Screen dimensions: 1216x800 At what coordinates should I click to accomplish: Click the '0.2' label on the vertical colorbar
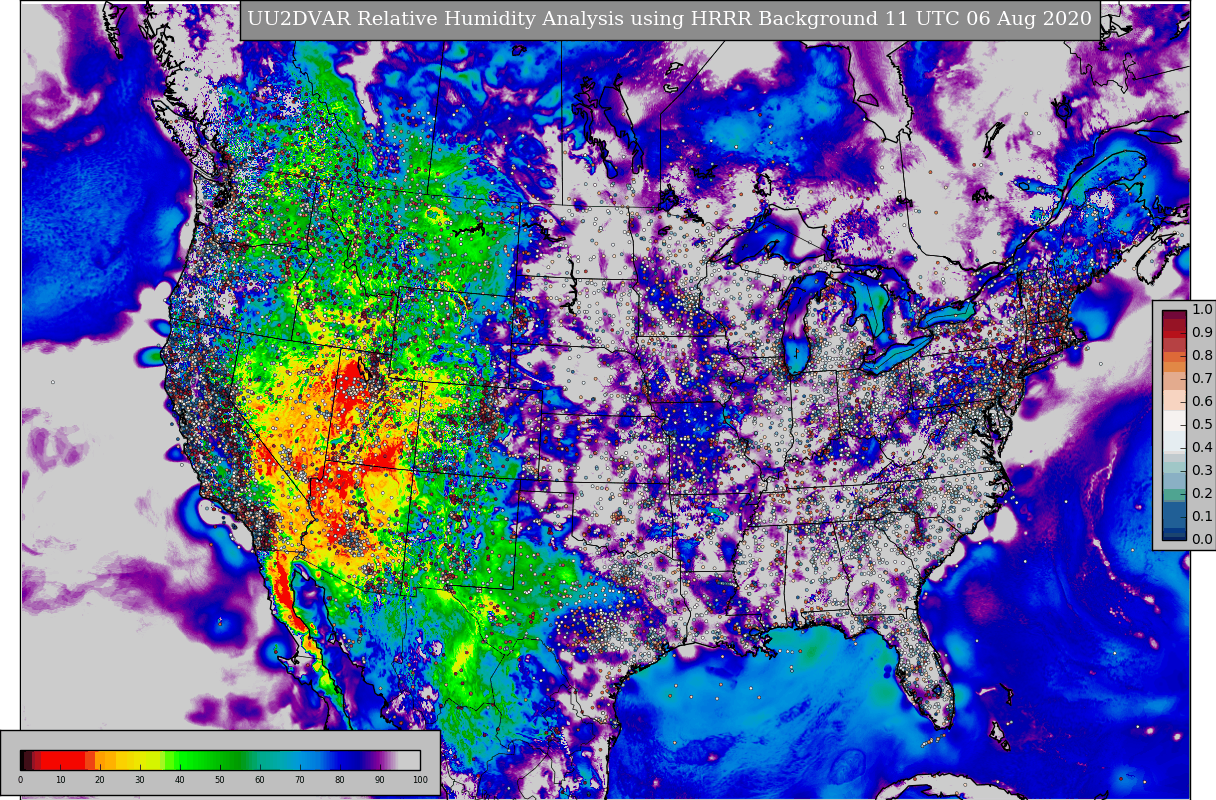pos(1202,494)
